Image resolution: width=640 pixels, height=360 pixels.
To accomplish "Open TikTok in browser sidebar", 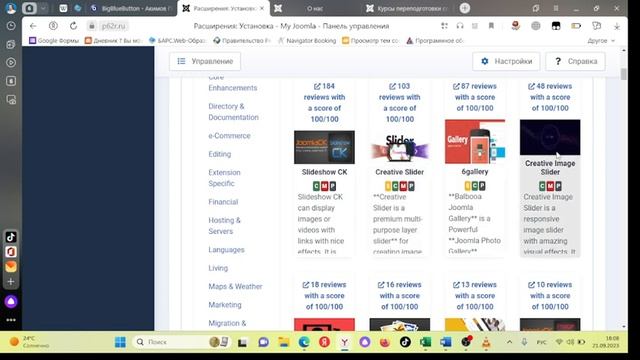I will pos(11,237).
